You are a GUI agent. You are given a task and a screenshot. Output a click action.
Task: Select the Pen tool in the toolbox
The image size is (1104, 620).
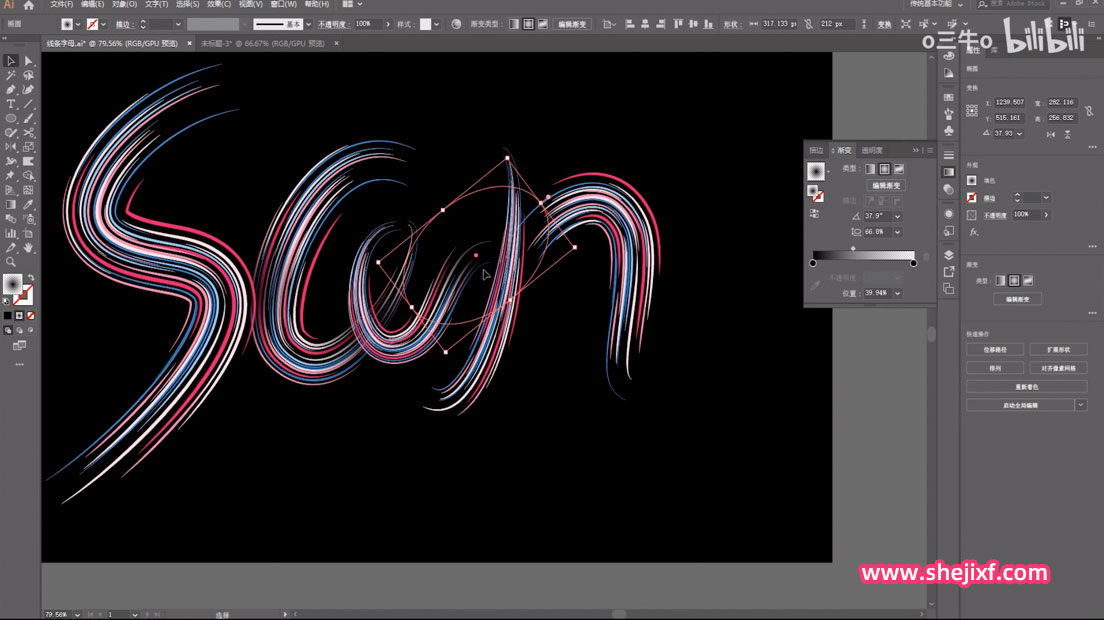click(11, 89)
